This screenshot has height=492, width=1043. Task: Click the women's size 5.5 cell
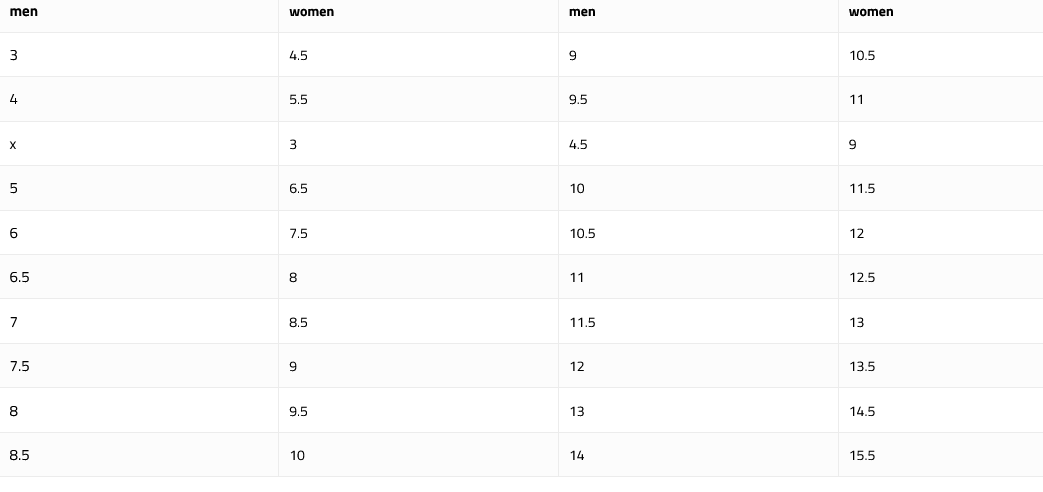pyautogui.click(x=298, y=100)
